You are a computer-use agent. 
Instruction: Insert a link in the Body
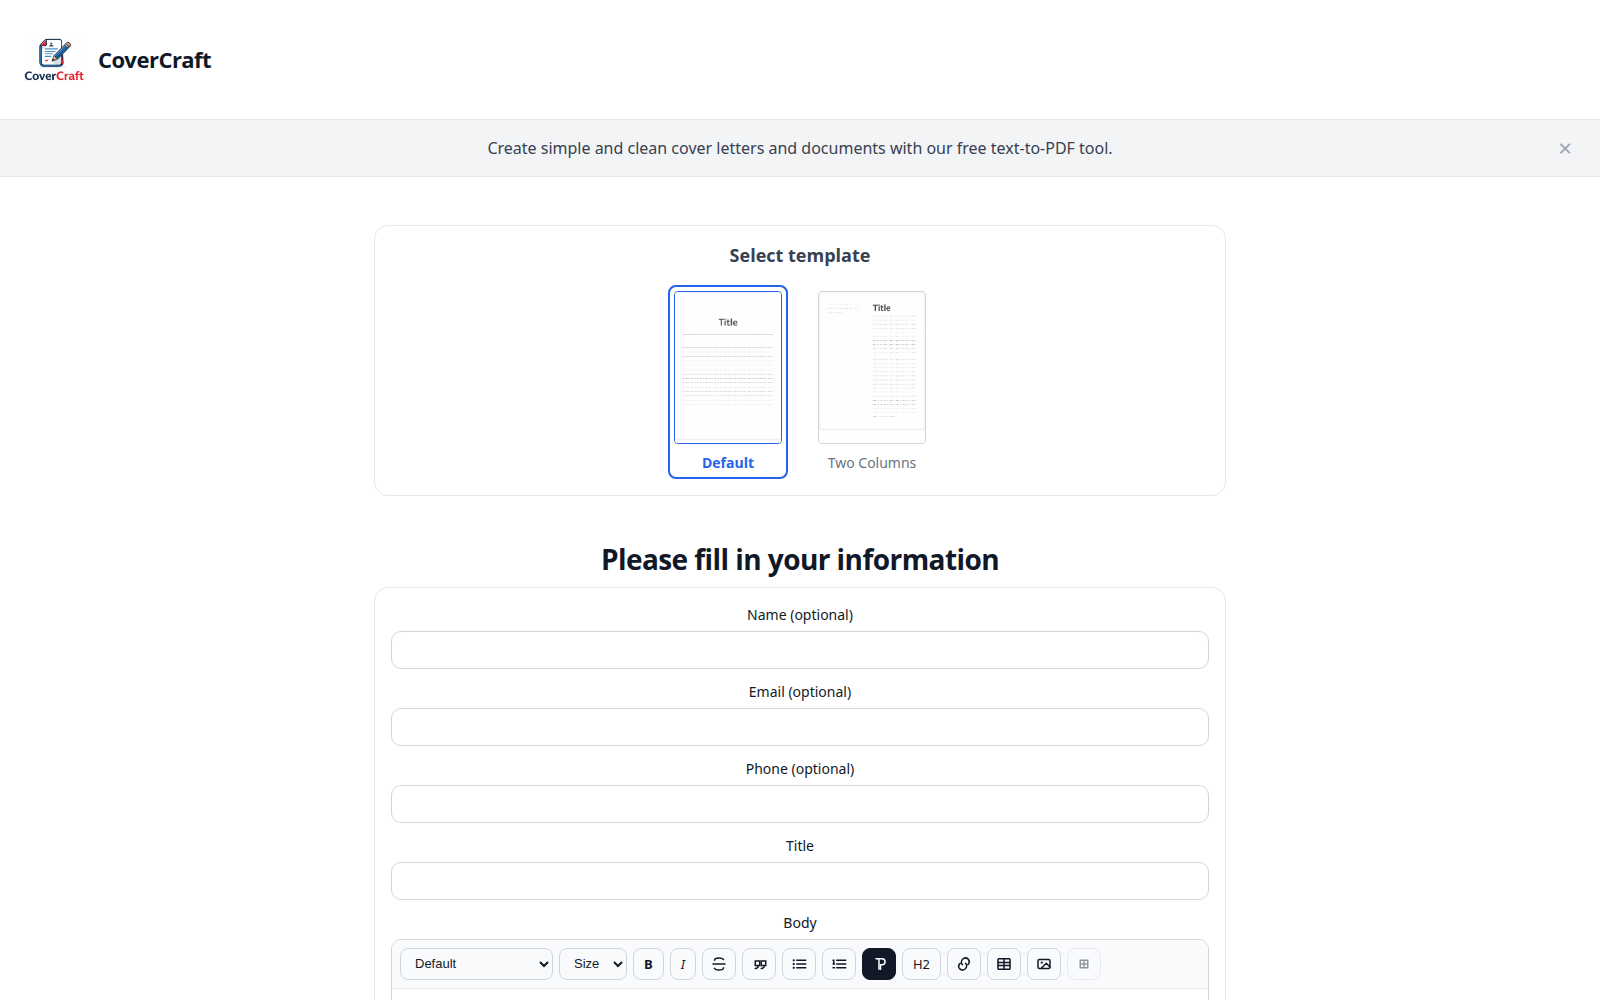pos(964,964)
